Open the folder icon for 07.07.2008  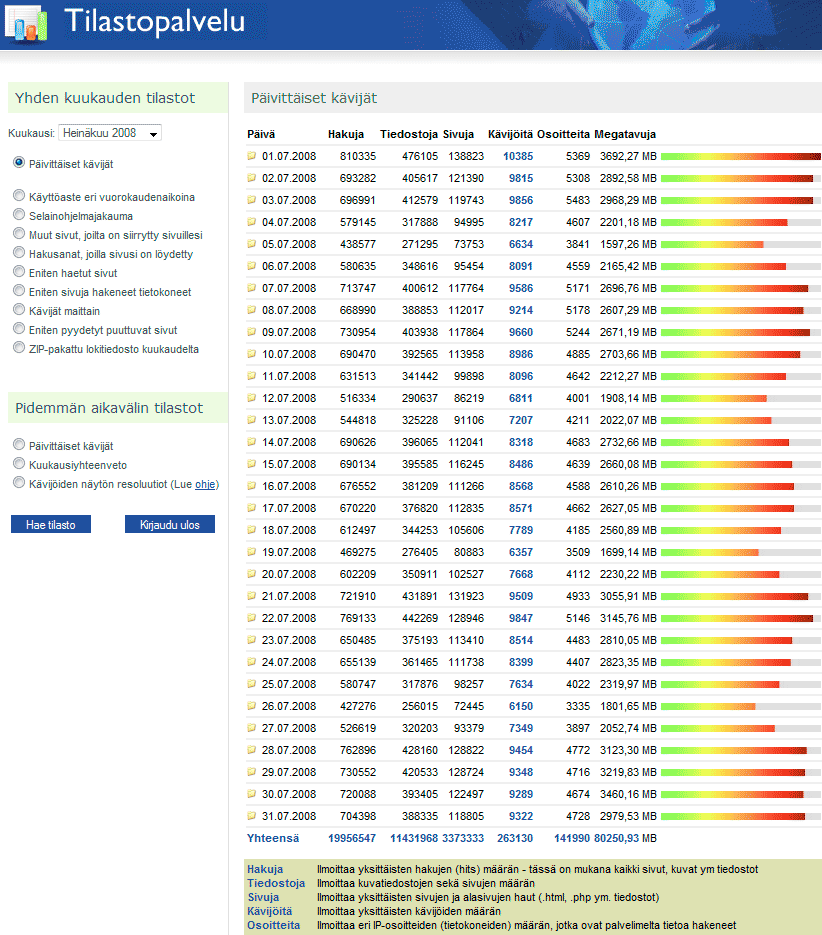[252, 288]
